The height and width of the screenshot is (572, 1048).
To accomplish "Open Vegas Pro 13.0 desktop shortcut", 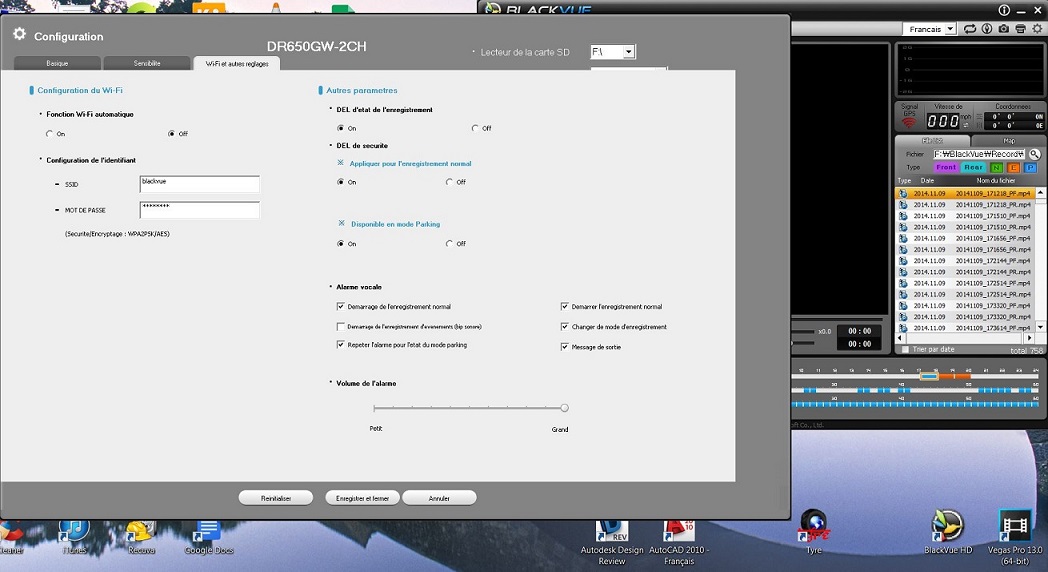I will 1015,537.
